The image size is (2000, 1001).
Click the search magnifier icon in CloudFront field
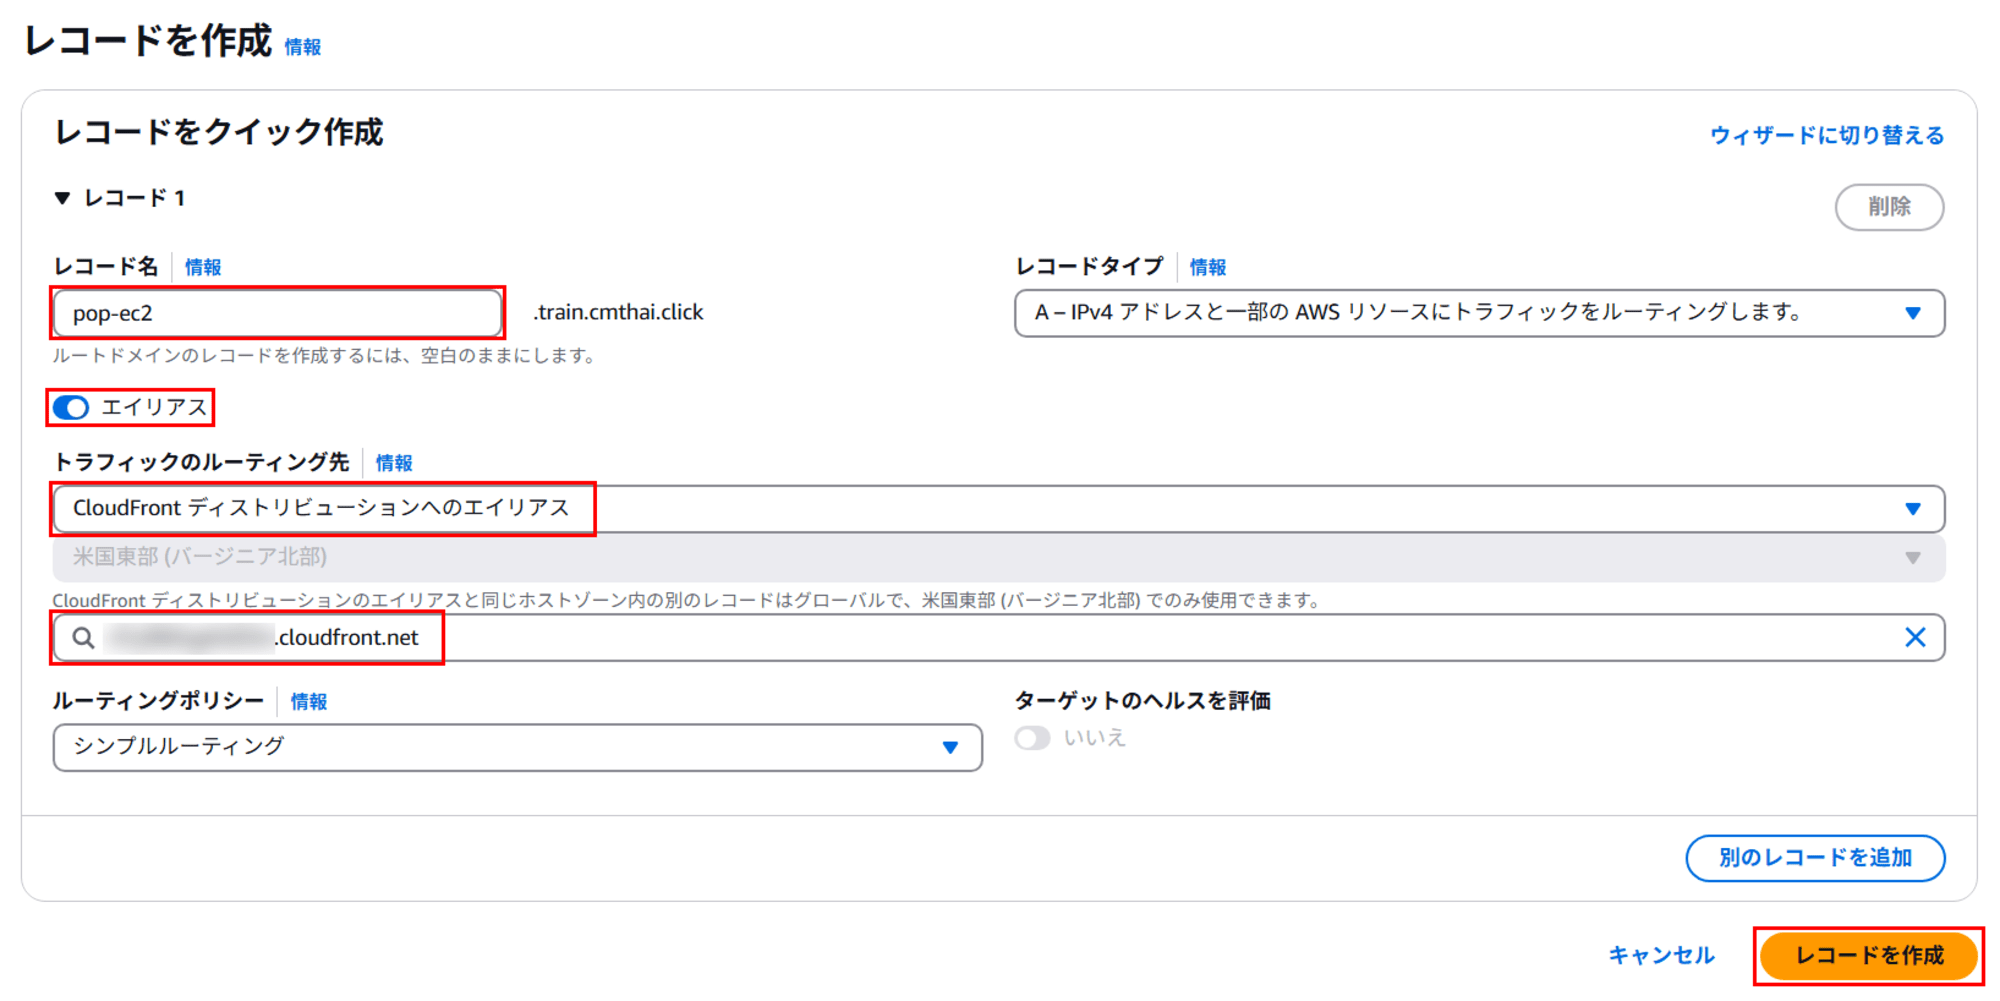coord(84,638)
